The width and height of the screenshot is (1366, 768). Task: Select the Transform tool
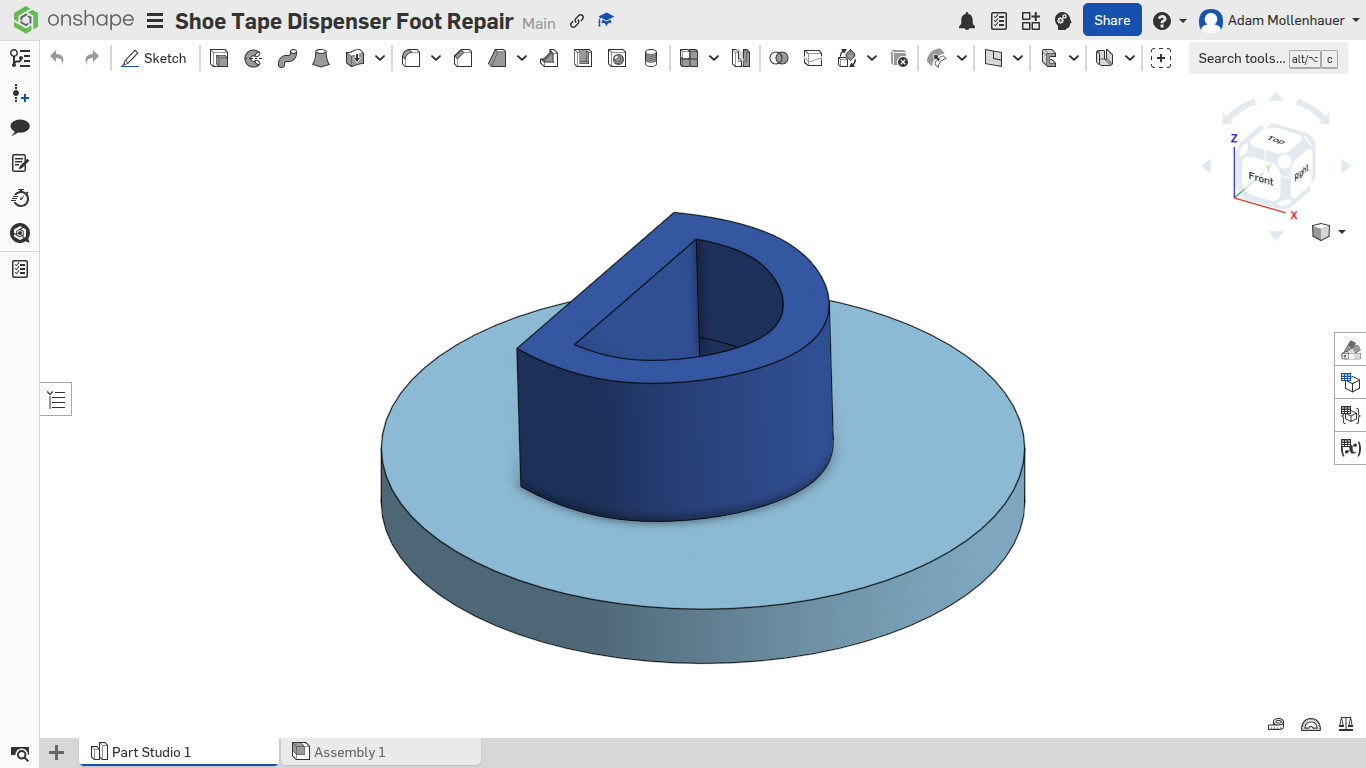847,58
